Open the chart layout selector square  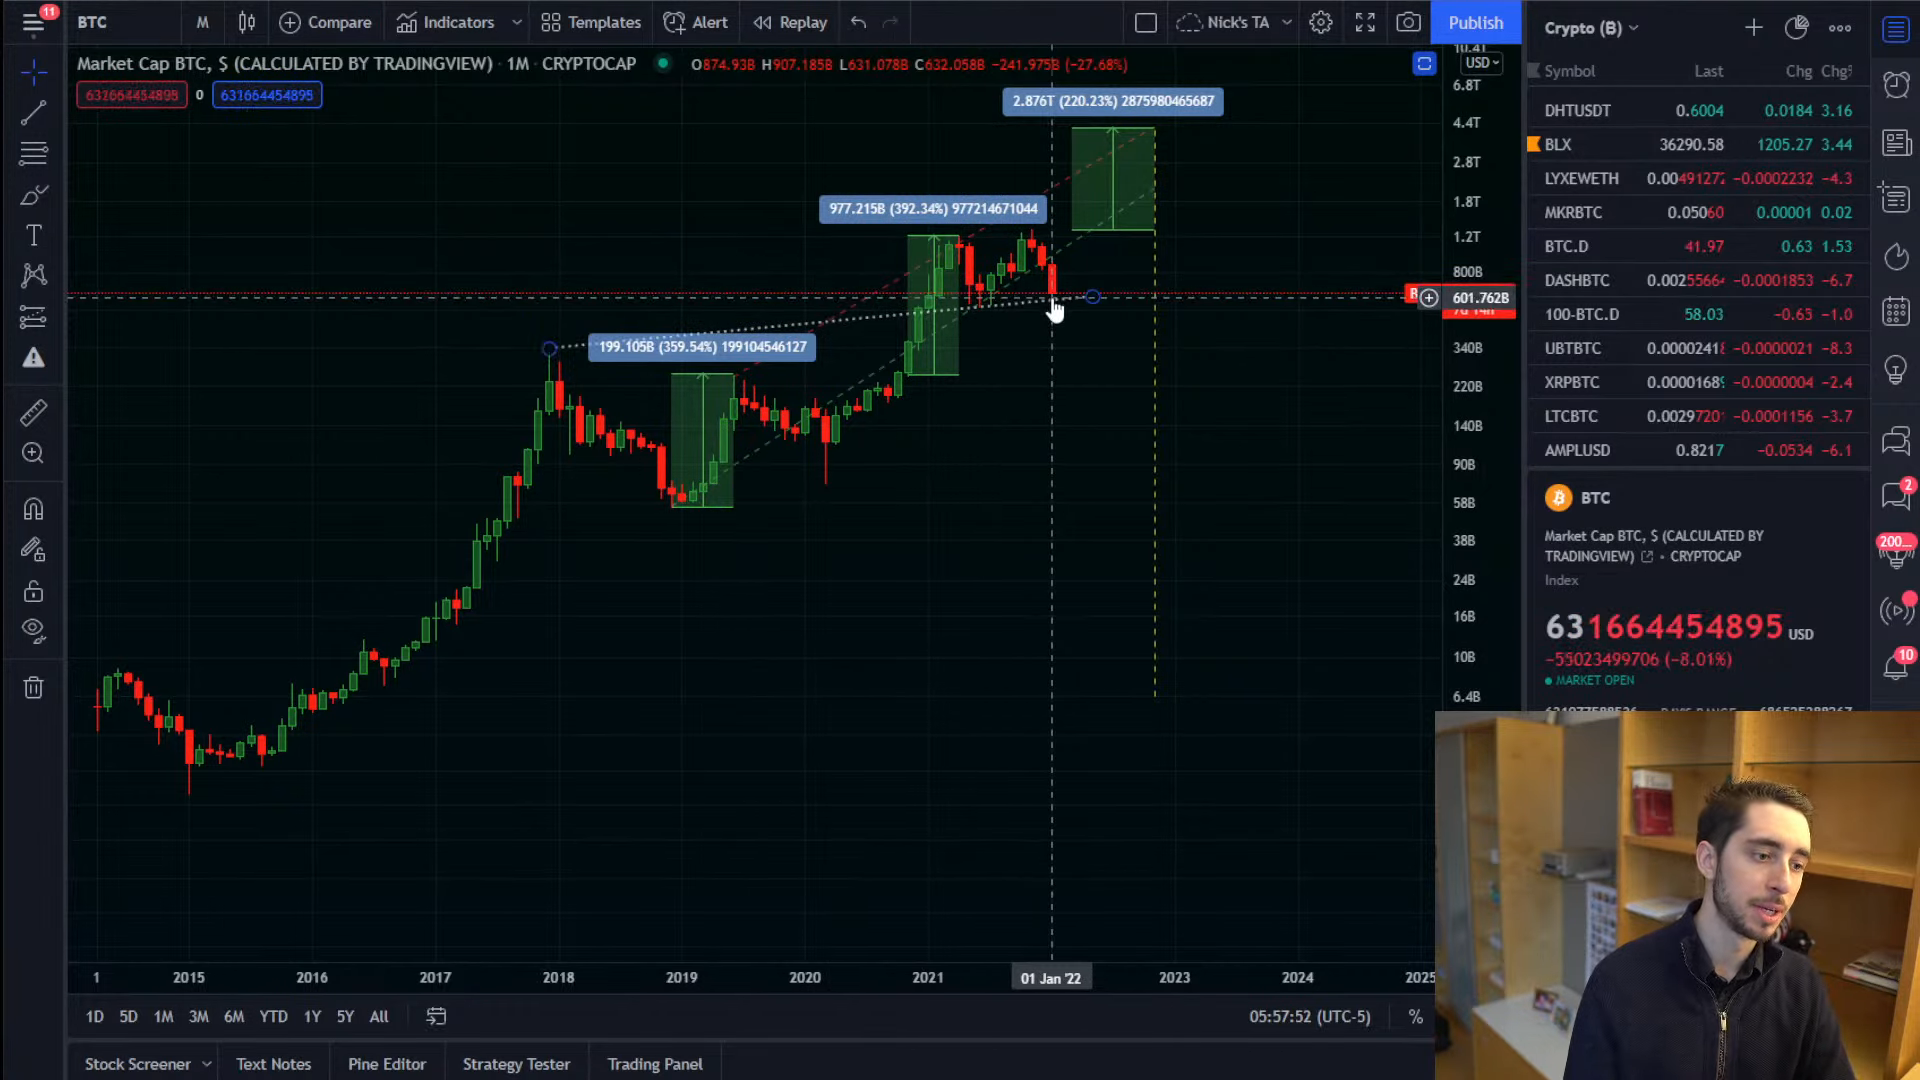pyautogui.click(x=1146, y=22)
